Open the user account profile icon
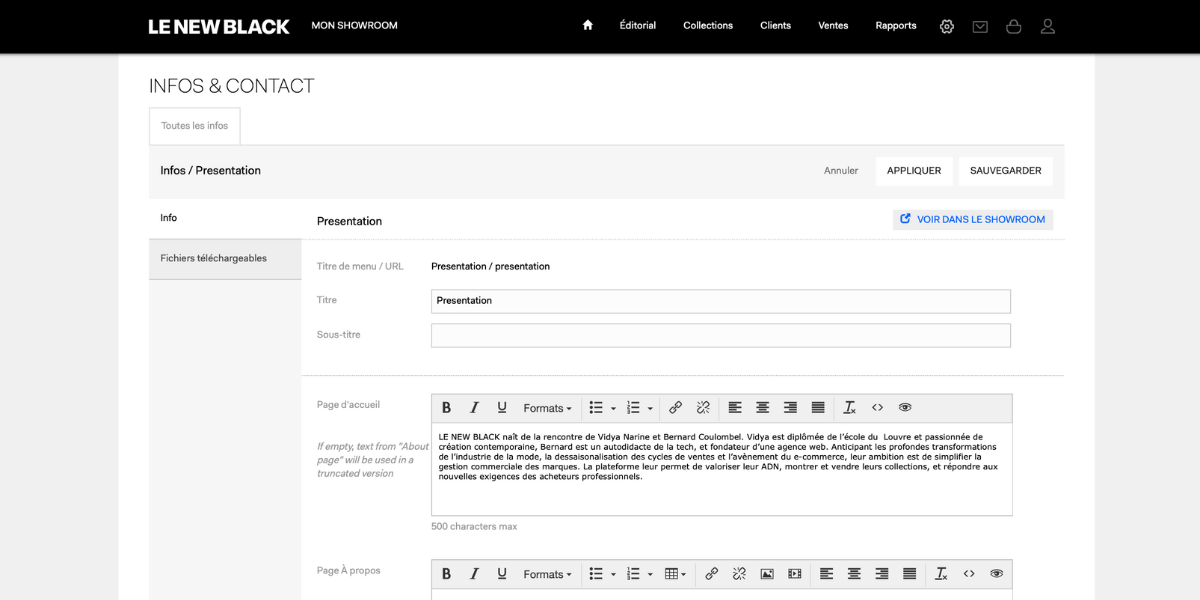 click(x=1048, y=26)
